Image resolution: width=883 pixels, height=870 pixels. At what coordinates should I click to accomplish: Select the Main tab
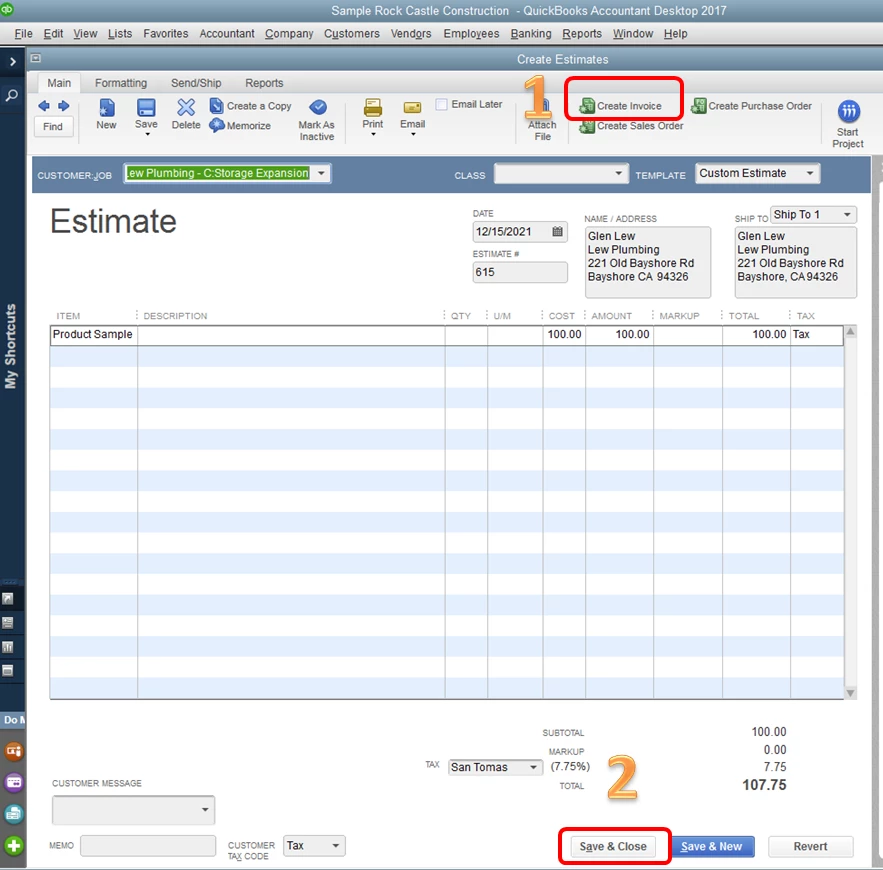click(59, 83)
